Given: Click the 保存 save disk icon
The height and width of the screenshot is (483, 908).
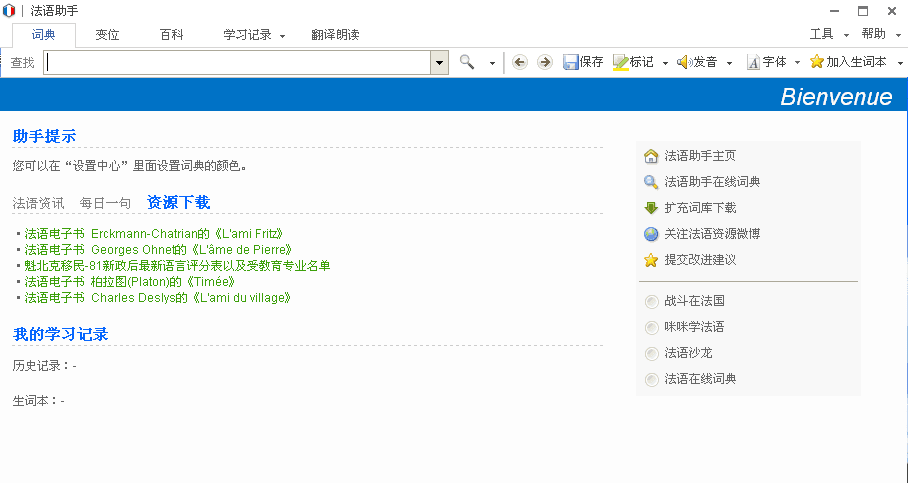Looking at the screenshot, I should click(571, 62).
